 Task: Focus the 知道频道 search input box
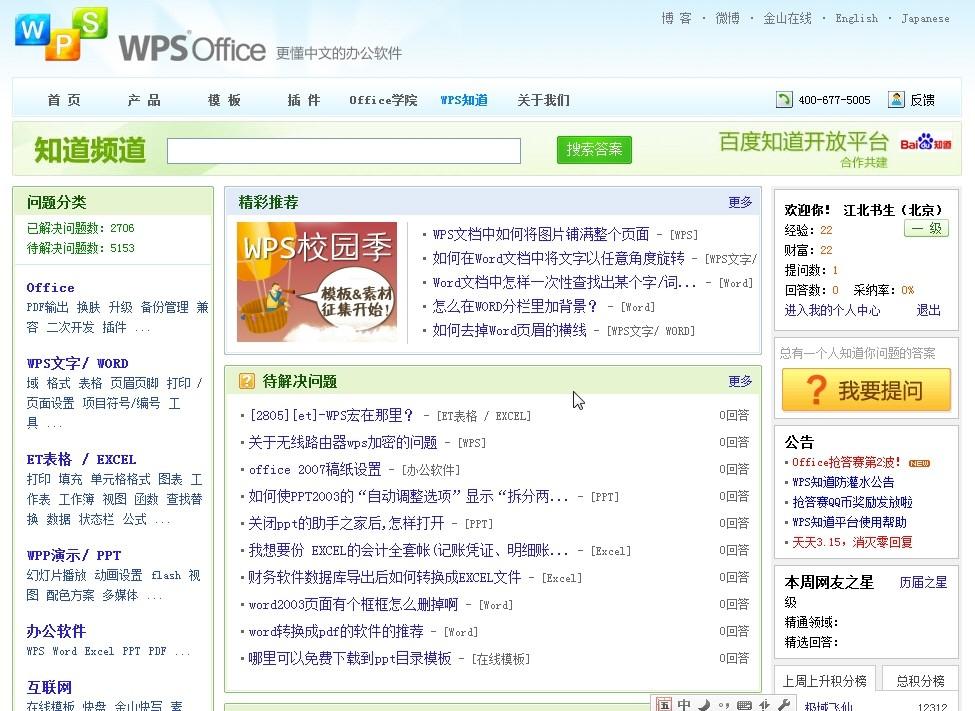[344, 151]
